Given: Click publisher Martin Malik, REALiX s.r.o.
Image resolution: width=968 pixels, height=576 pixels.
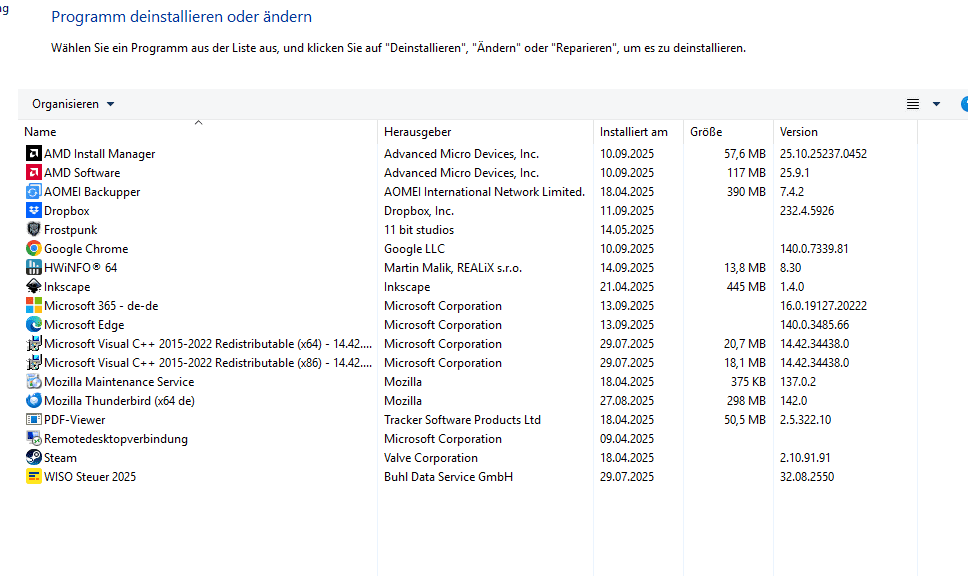Looking at the screenshot, I should pos(453,268).
